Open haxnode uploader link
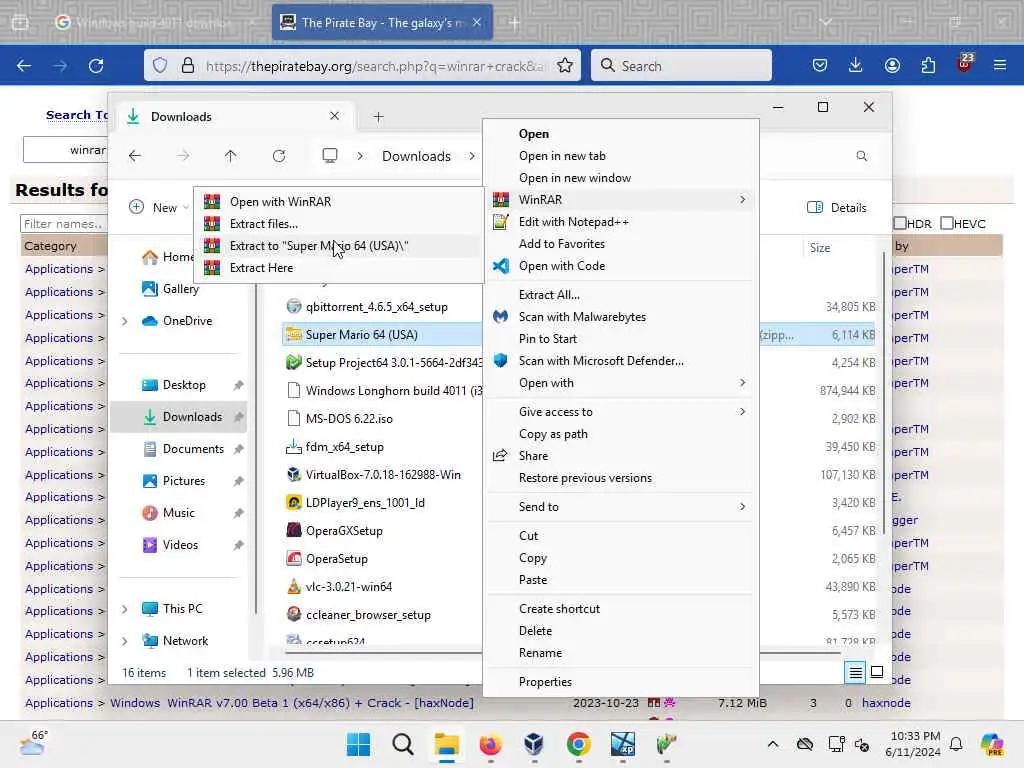Screen dimensions: 1024x768 pyautogui.click(x=886, y=703)
